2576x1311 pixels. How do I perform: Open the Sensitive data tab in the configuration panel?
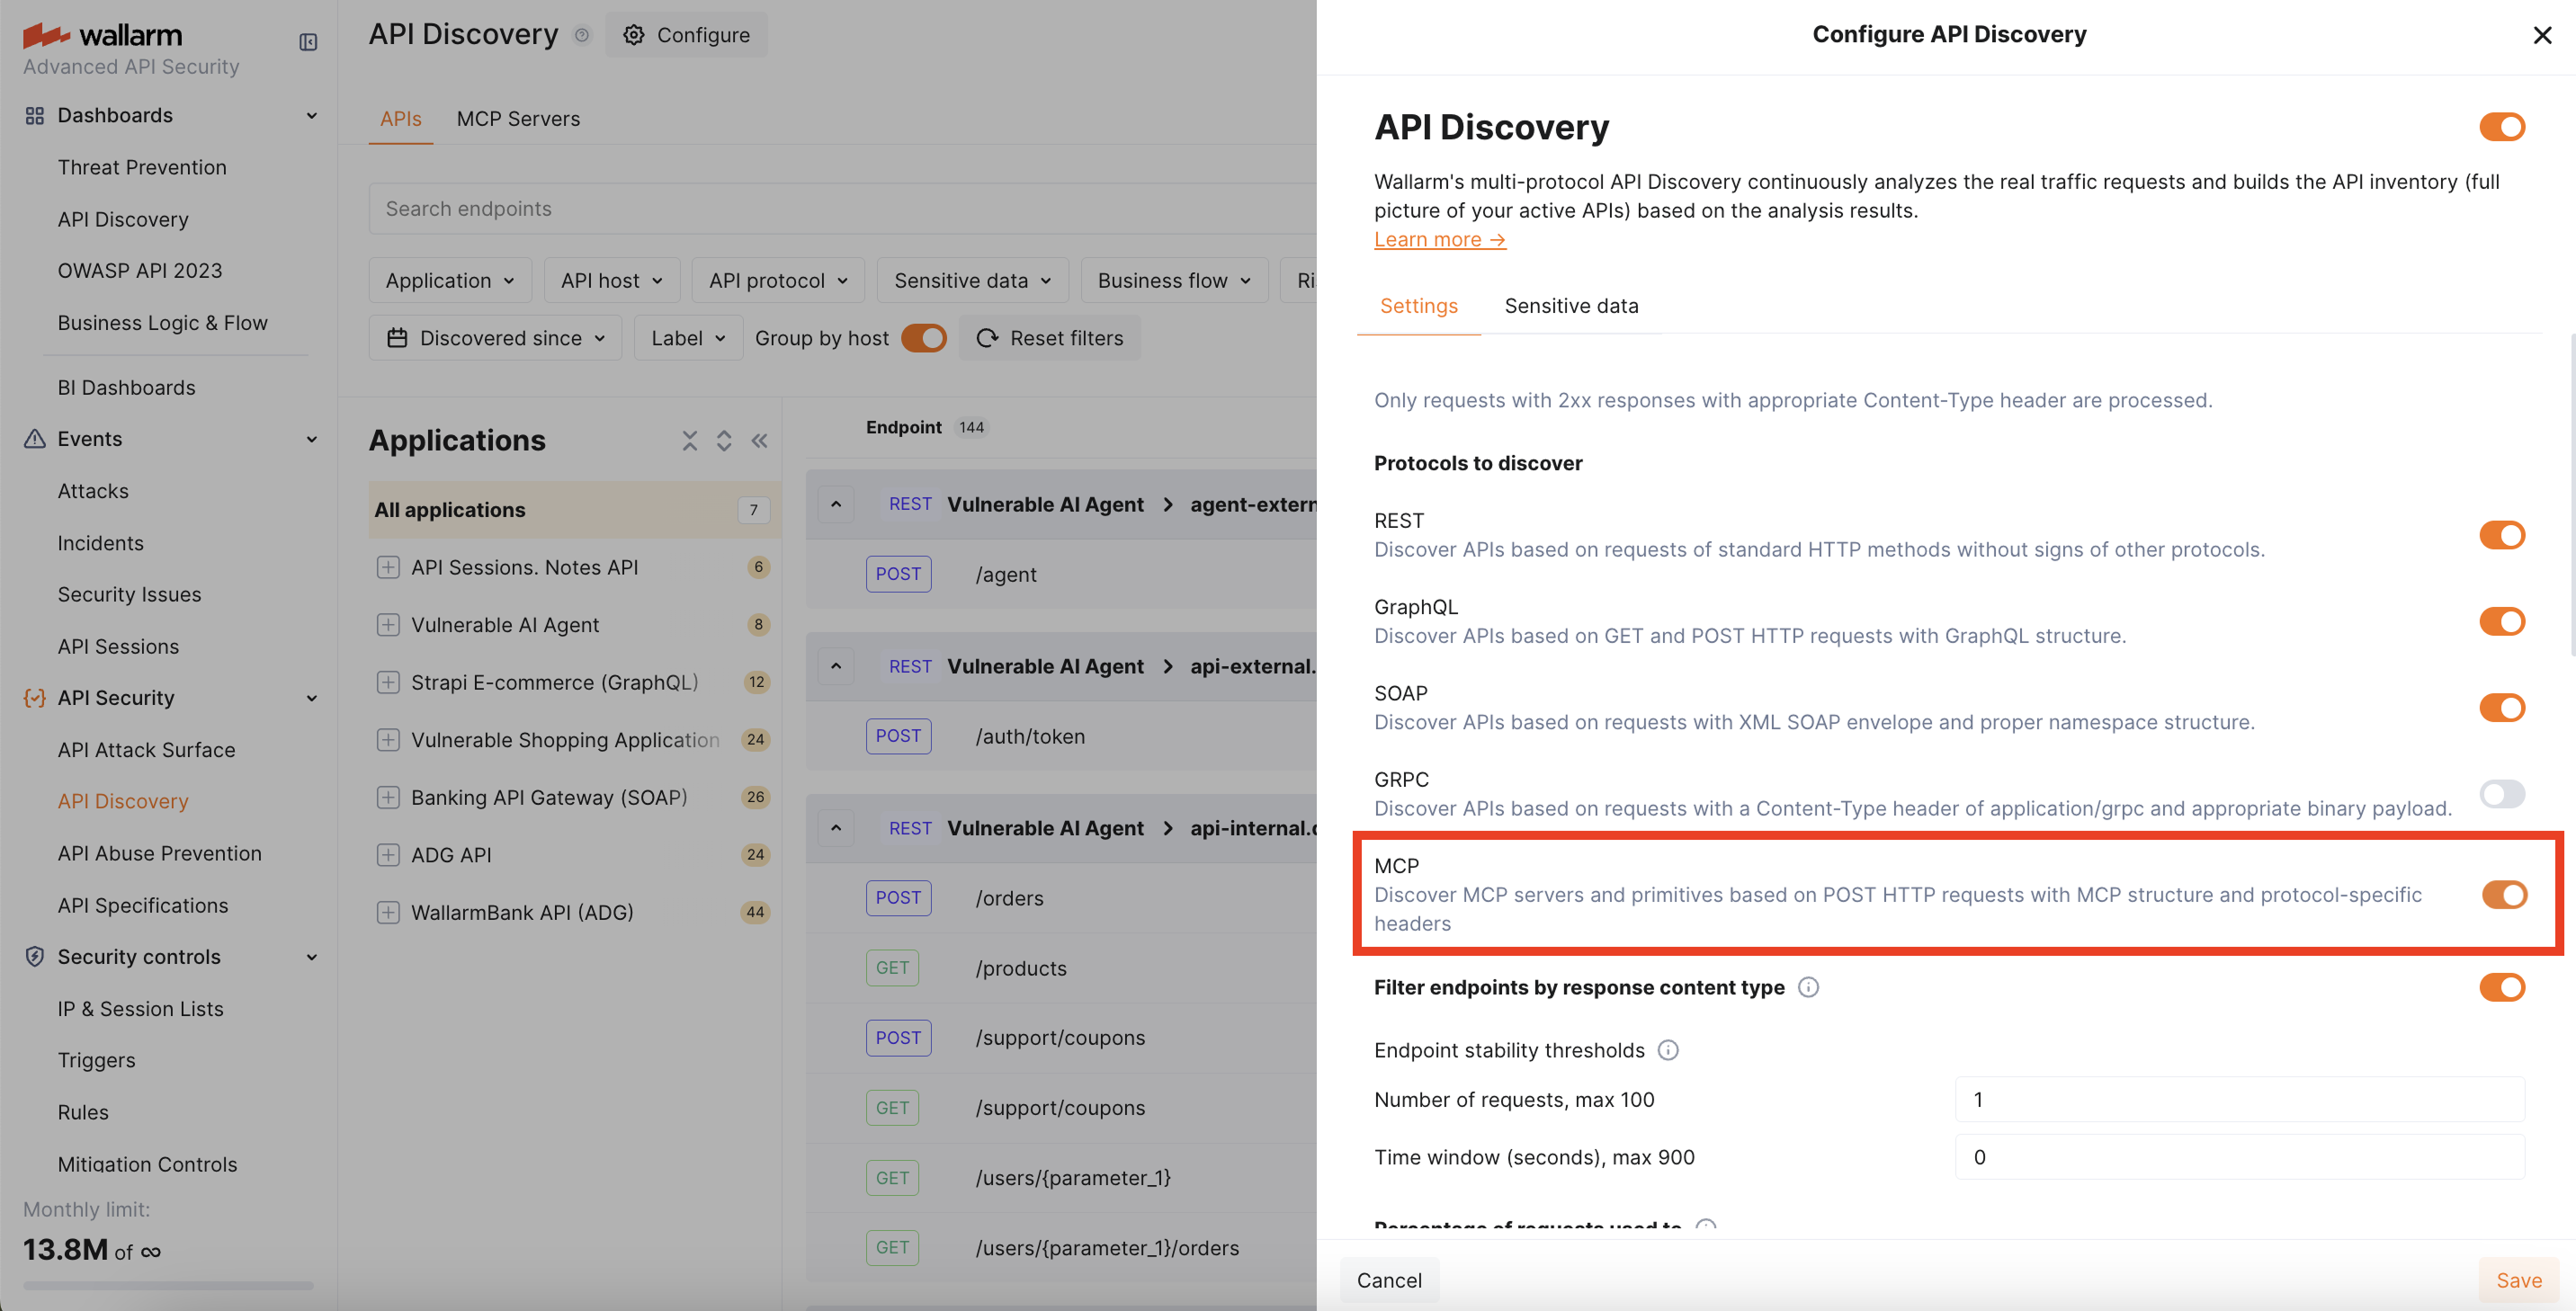click(1571, 306)
